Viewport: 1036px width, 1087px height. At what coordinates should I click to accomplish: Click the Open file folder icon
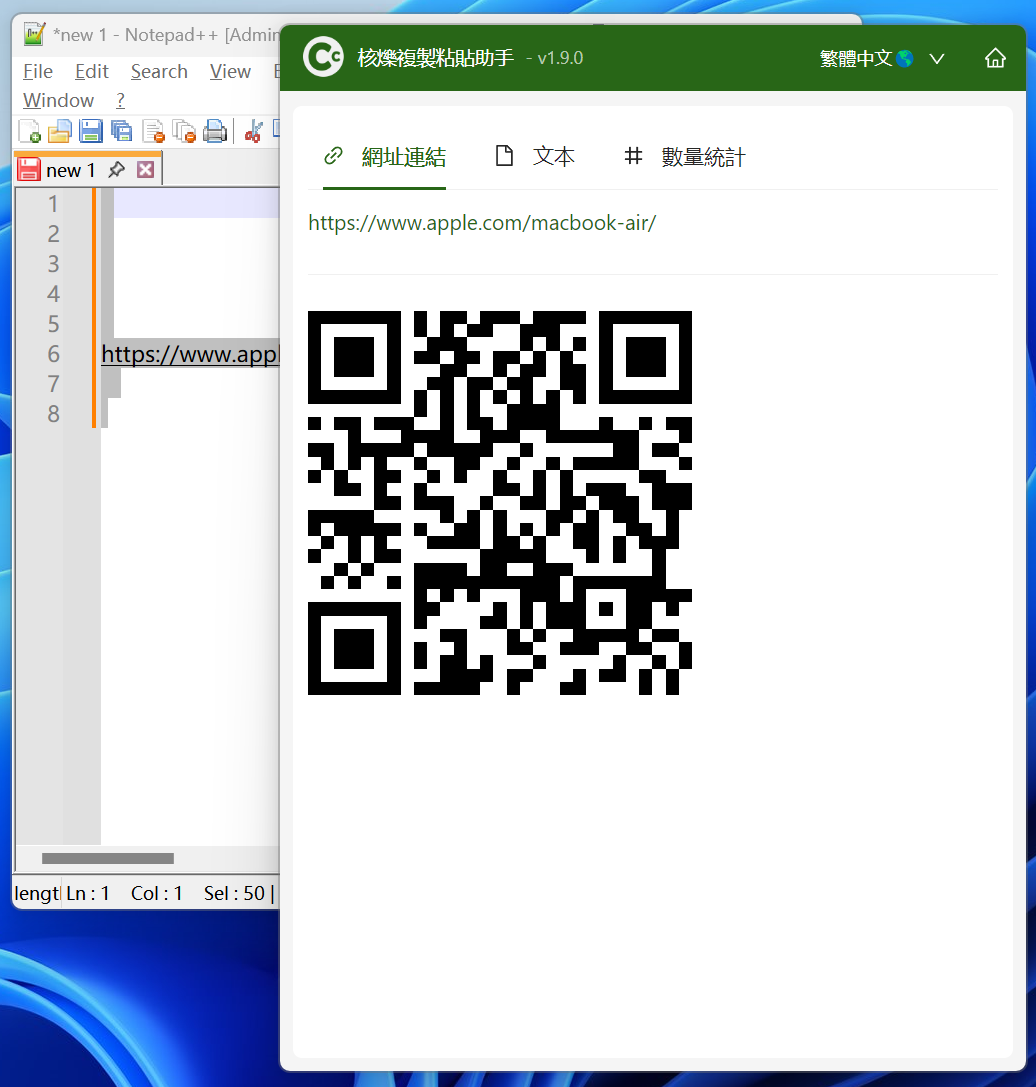click(x=60, y=131)
